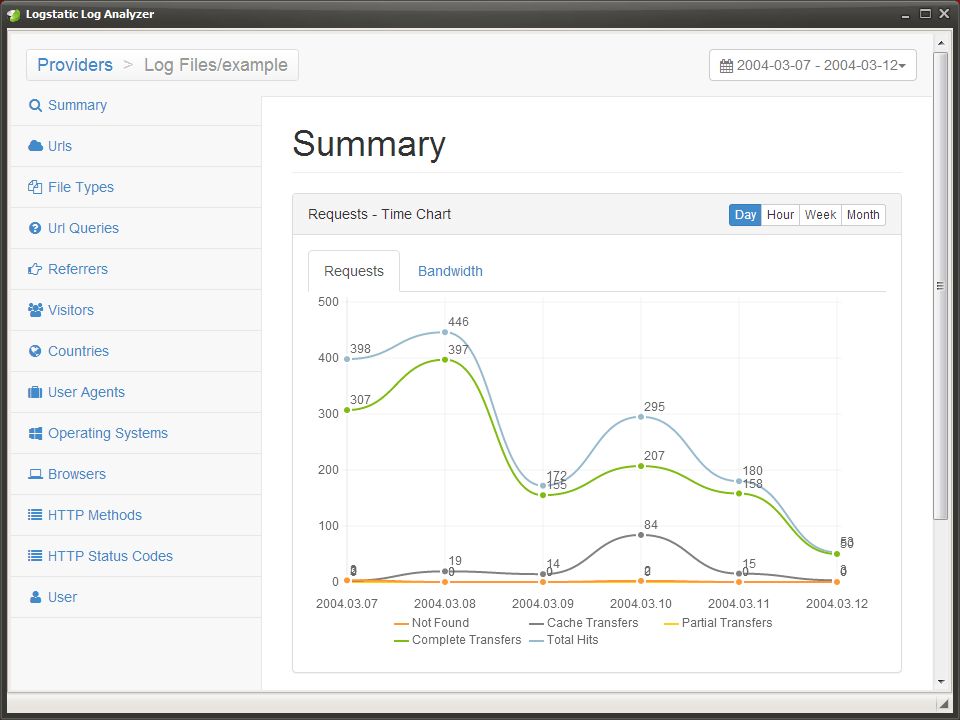Select the Browsers monitor icon
The width and height of the screenshot is (960, 720).
click(35, 474)
